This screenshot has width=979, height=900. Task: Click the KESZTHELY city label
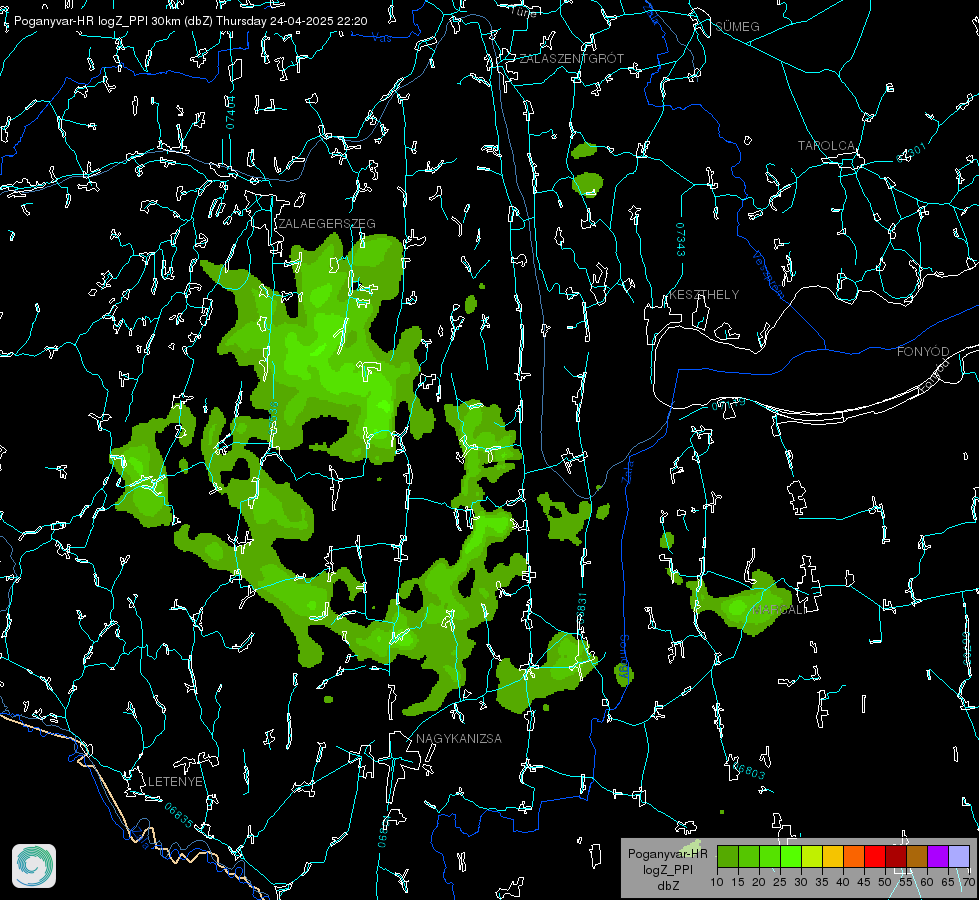point(704,295)
